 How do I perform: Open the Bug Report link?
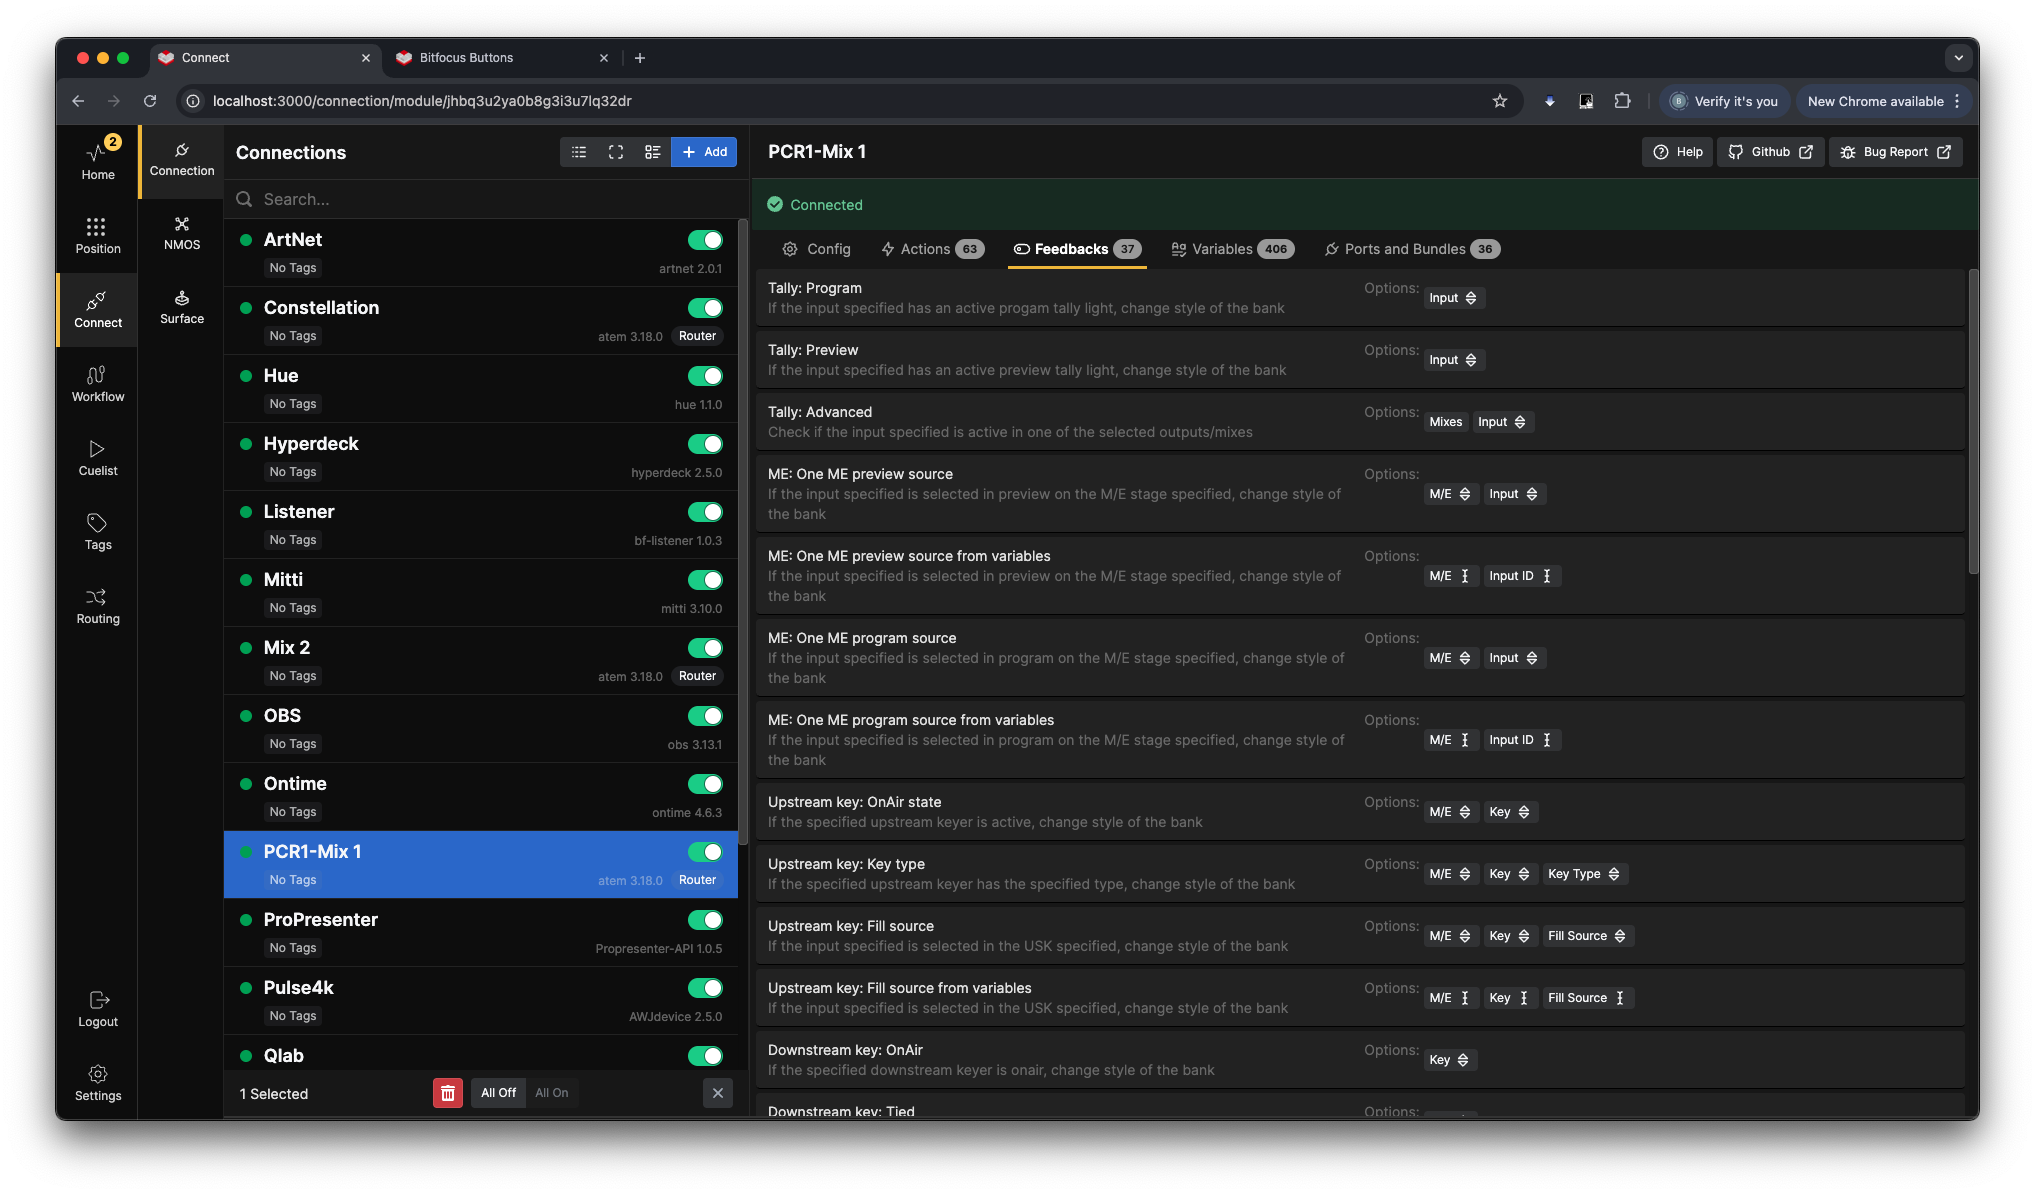coord(1896,152)
